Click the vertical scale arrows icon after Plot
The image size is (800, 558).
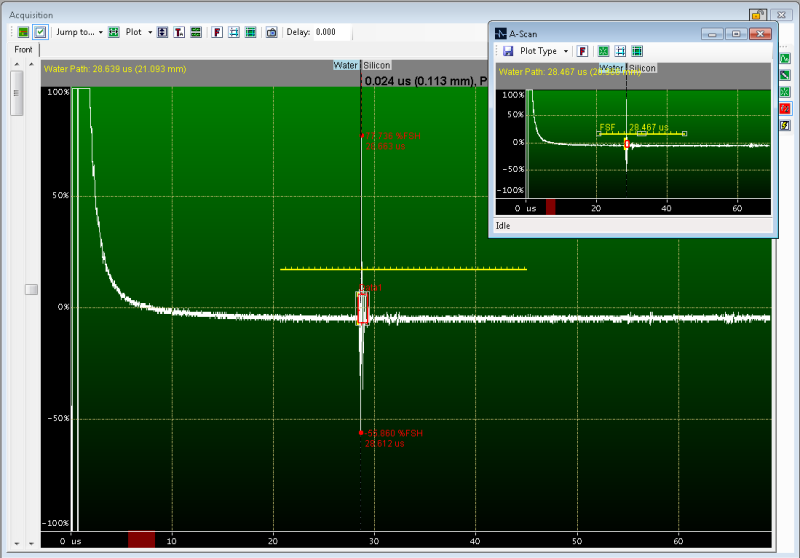[162, 32]
